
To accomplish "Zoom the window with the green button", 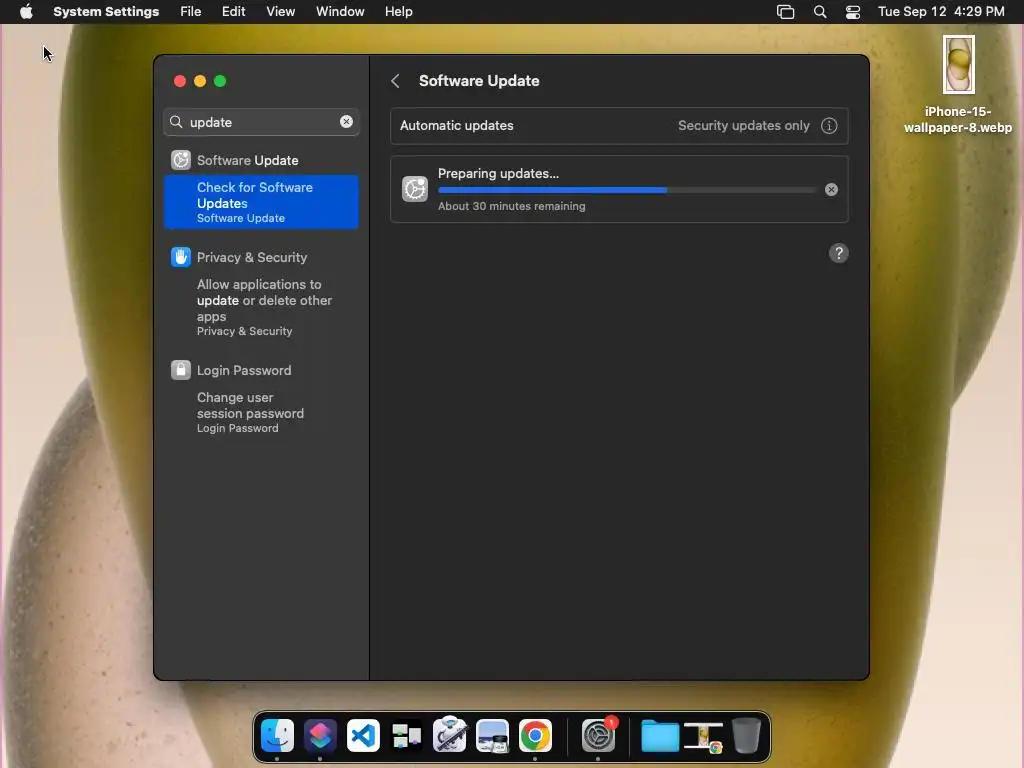I will (220, 81).
